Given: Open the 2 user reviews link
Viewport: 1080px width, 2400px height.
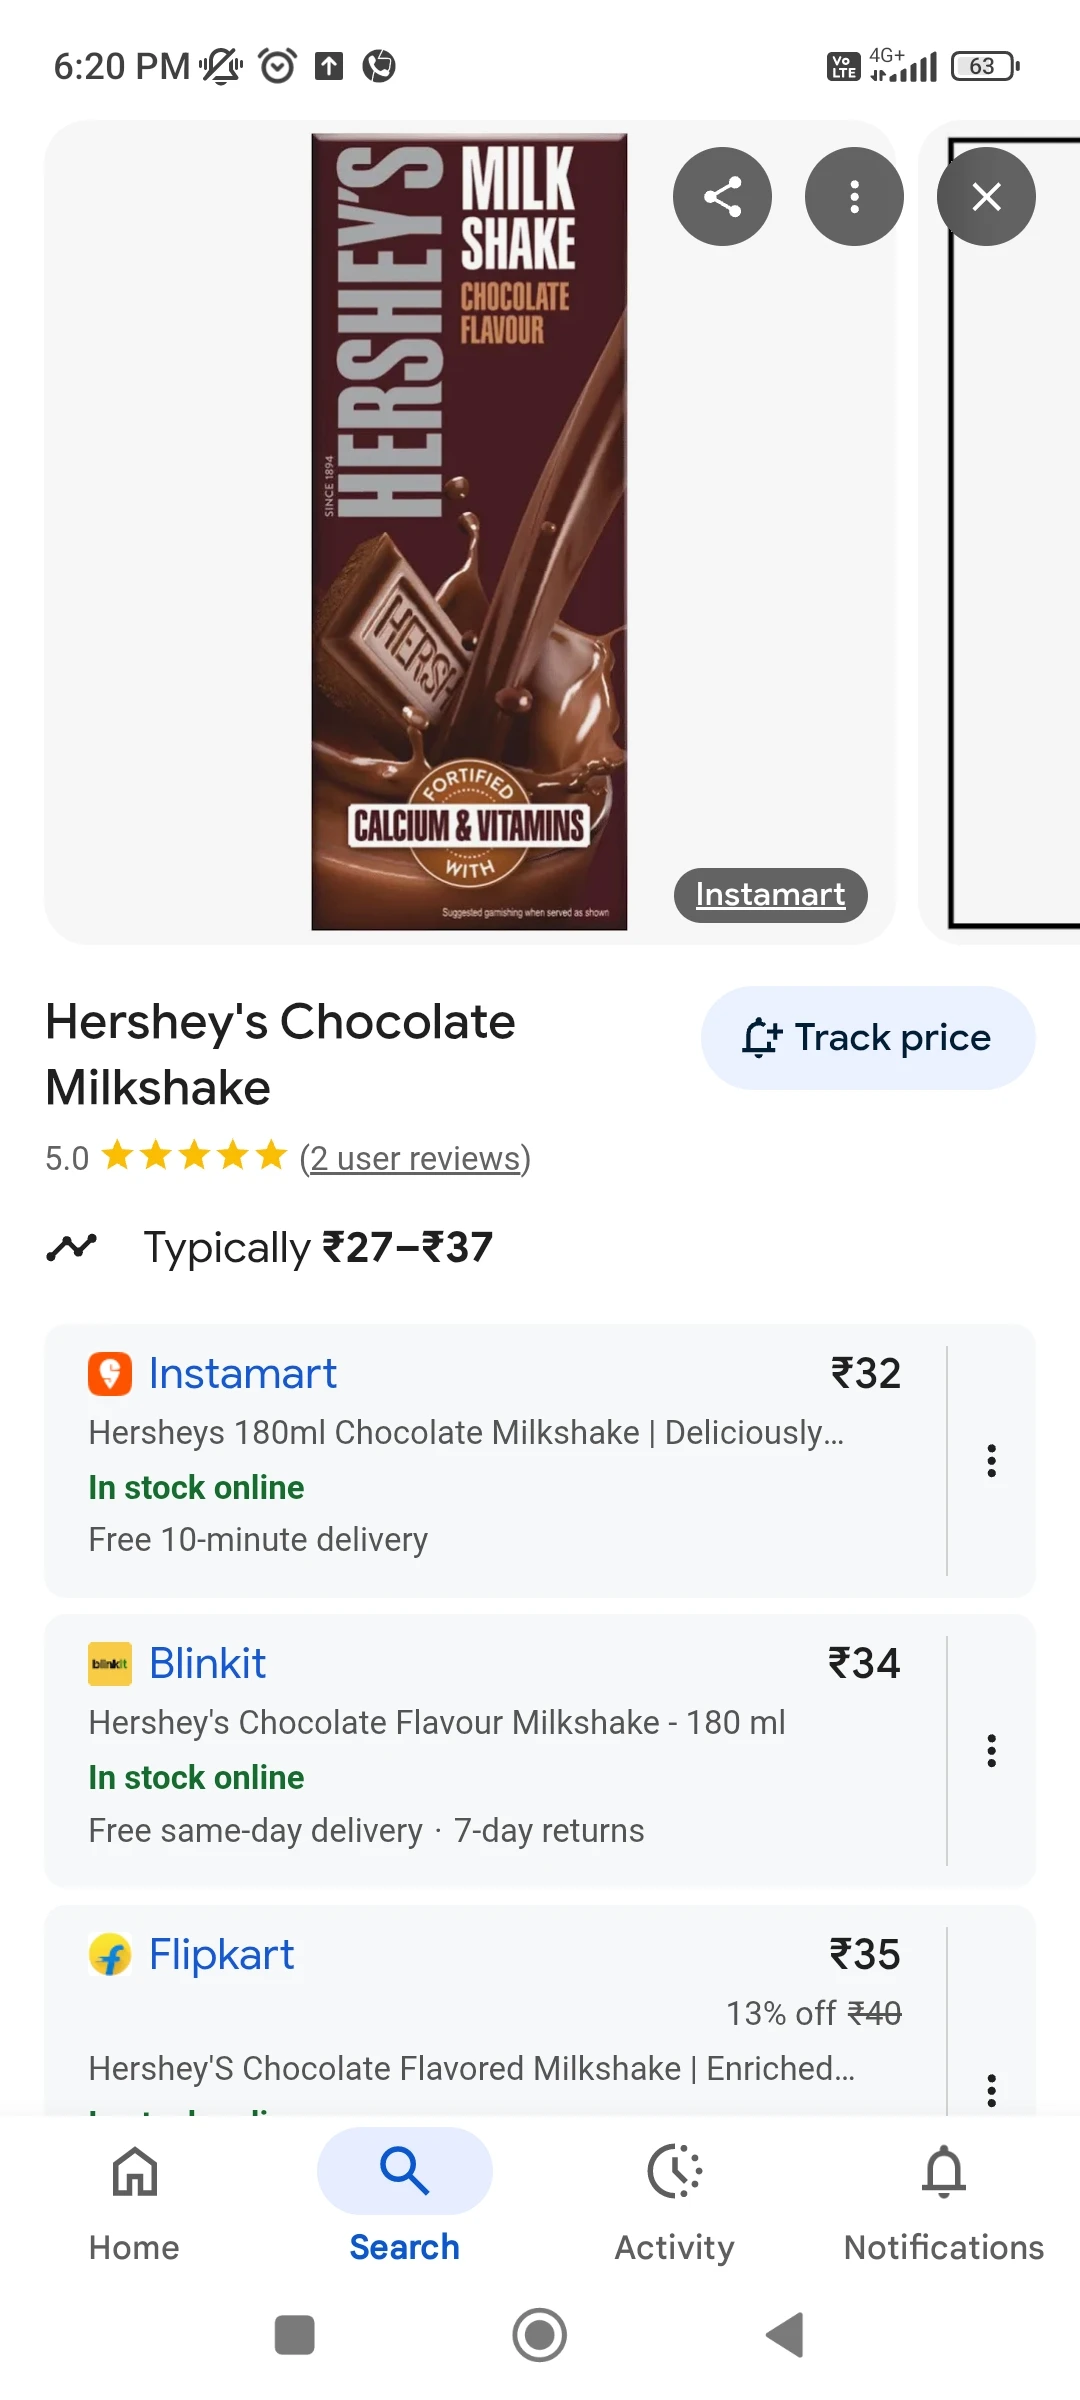Looking at the screenshot, I should (x=415, y=1158).
